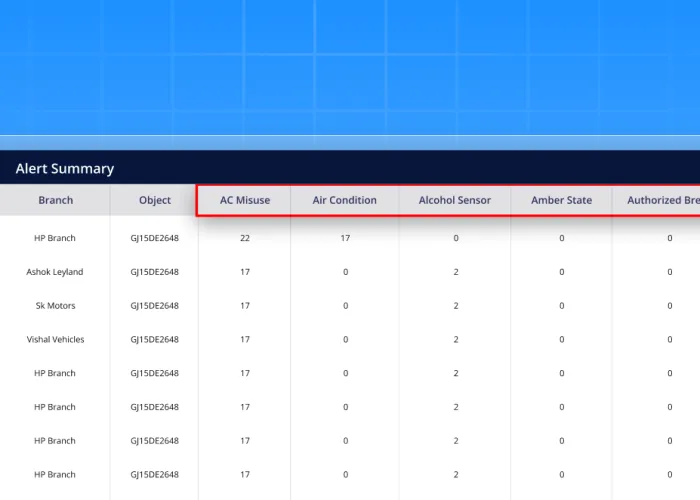The height and width of the screenshot is (500, 700).
Task: Open the Sk Motors branch row
Action: click(55, 306)
